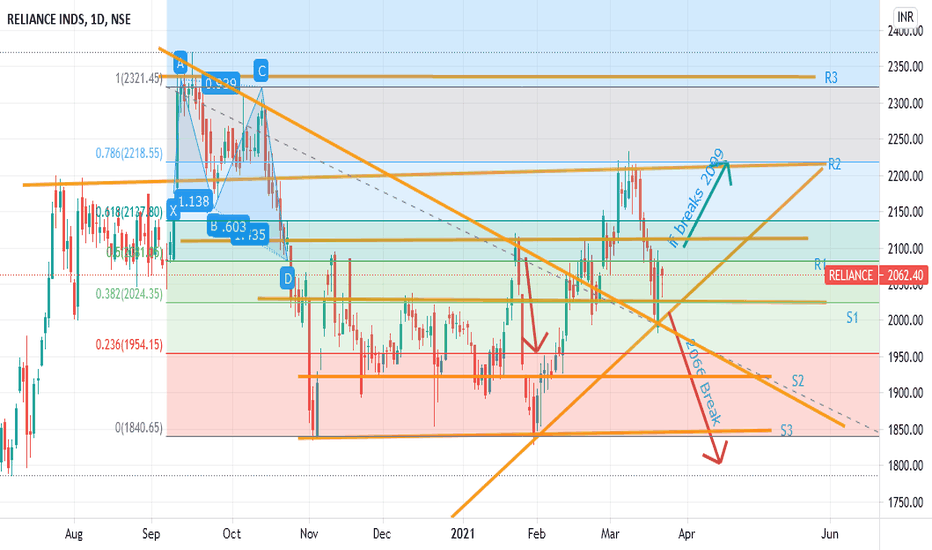
Task: Click 1850.00 on the price axis
Action: tap(905, 430)
